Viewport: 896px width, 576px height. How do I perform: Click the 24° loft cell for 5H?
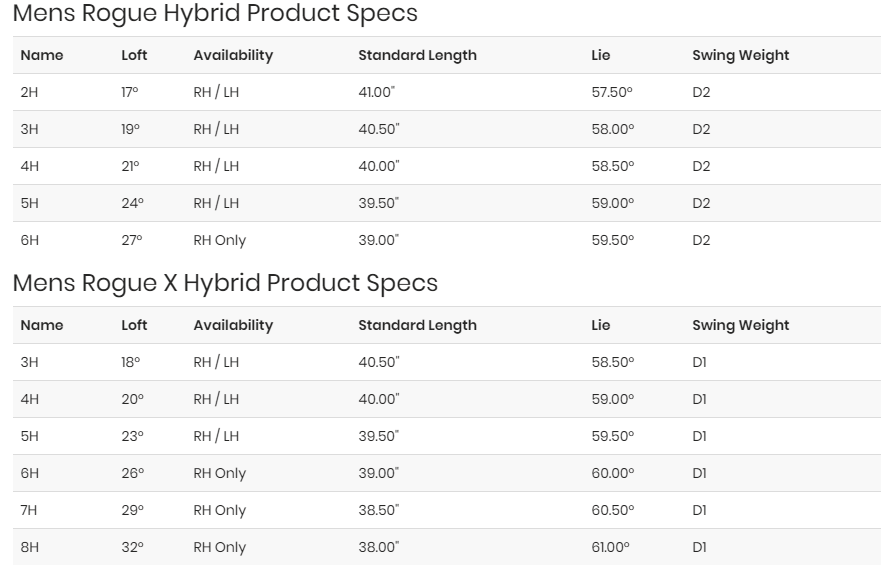click(x=133, y=203)
